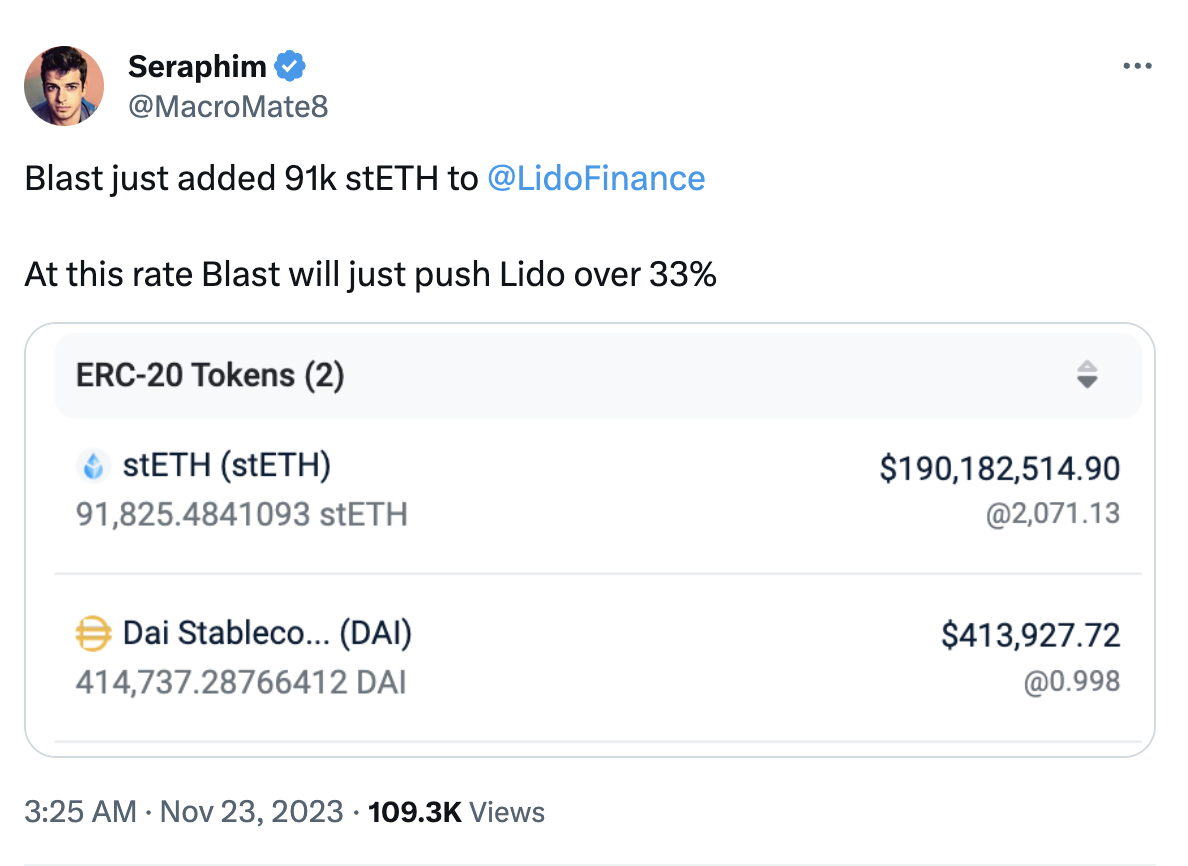The width and height of the screenshot is (1188, 866).
Task: Click the Seraphim display name
Action: (x=197, y=67)
